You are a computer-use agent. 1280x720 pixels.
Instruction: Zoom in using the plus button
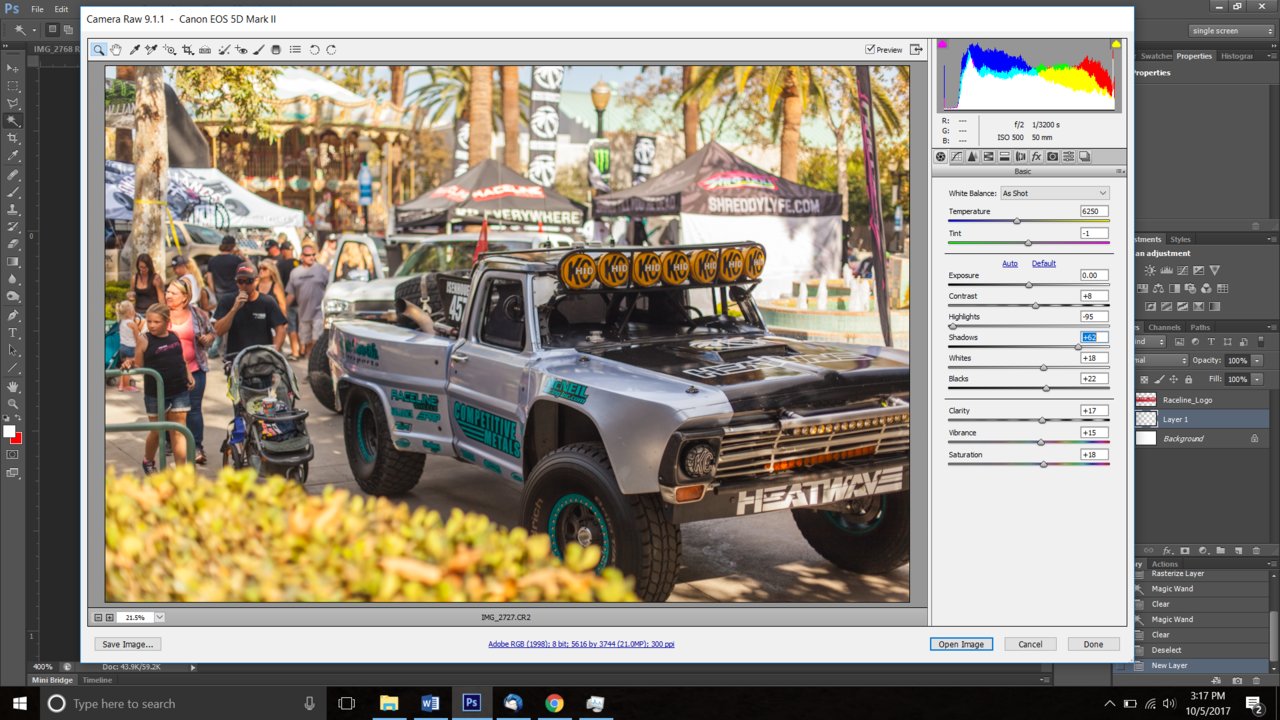[109, 617]
